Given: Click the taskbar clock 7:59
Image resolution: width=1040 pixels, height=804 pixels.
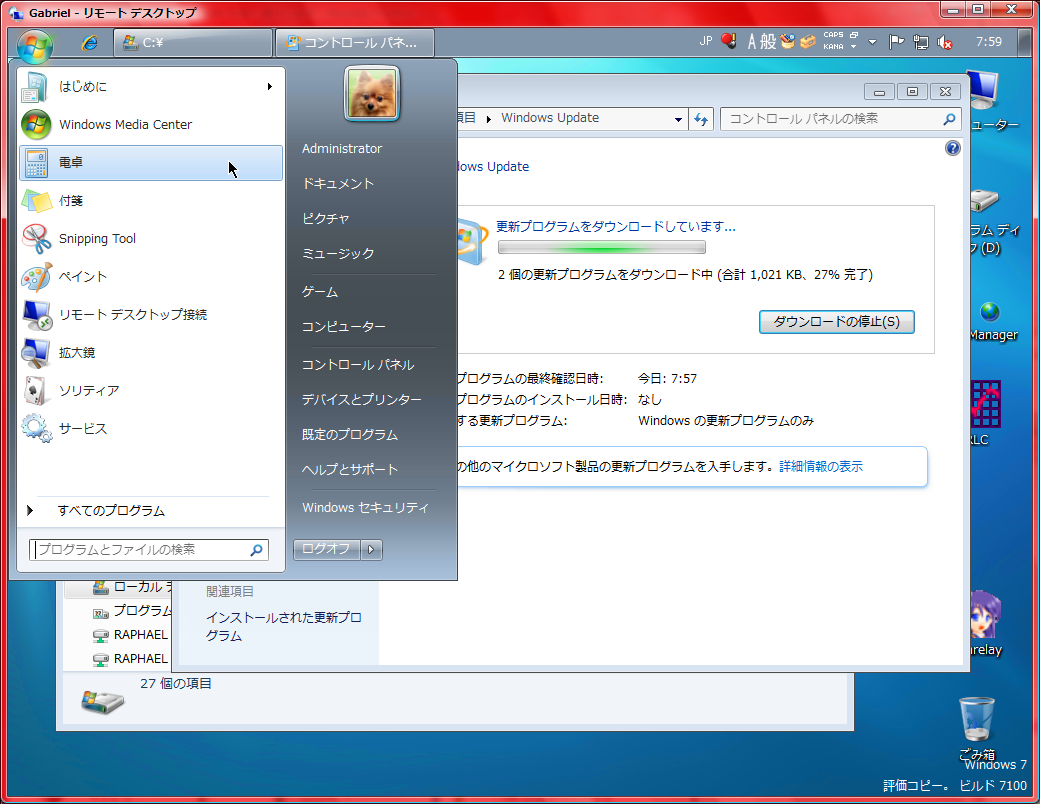Looking at the screenshot, I should pyautogui.click(x=988, y=42).
